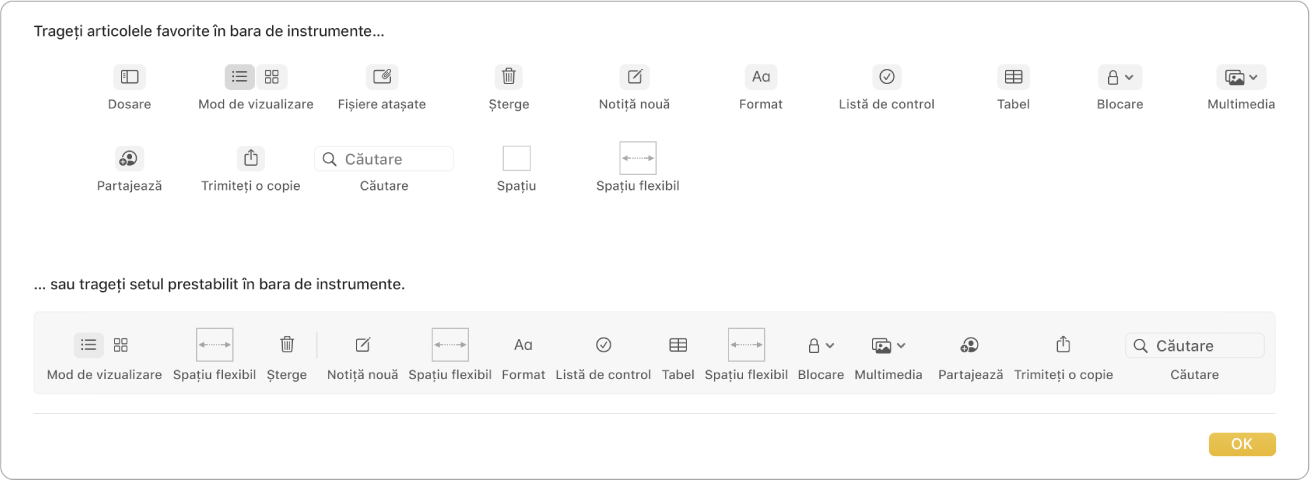The width and height of the screenshot is (1311, 481).
Task: Click the Listă de control checkmark icon in the top row
Action: click(886, 76)
